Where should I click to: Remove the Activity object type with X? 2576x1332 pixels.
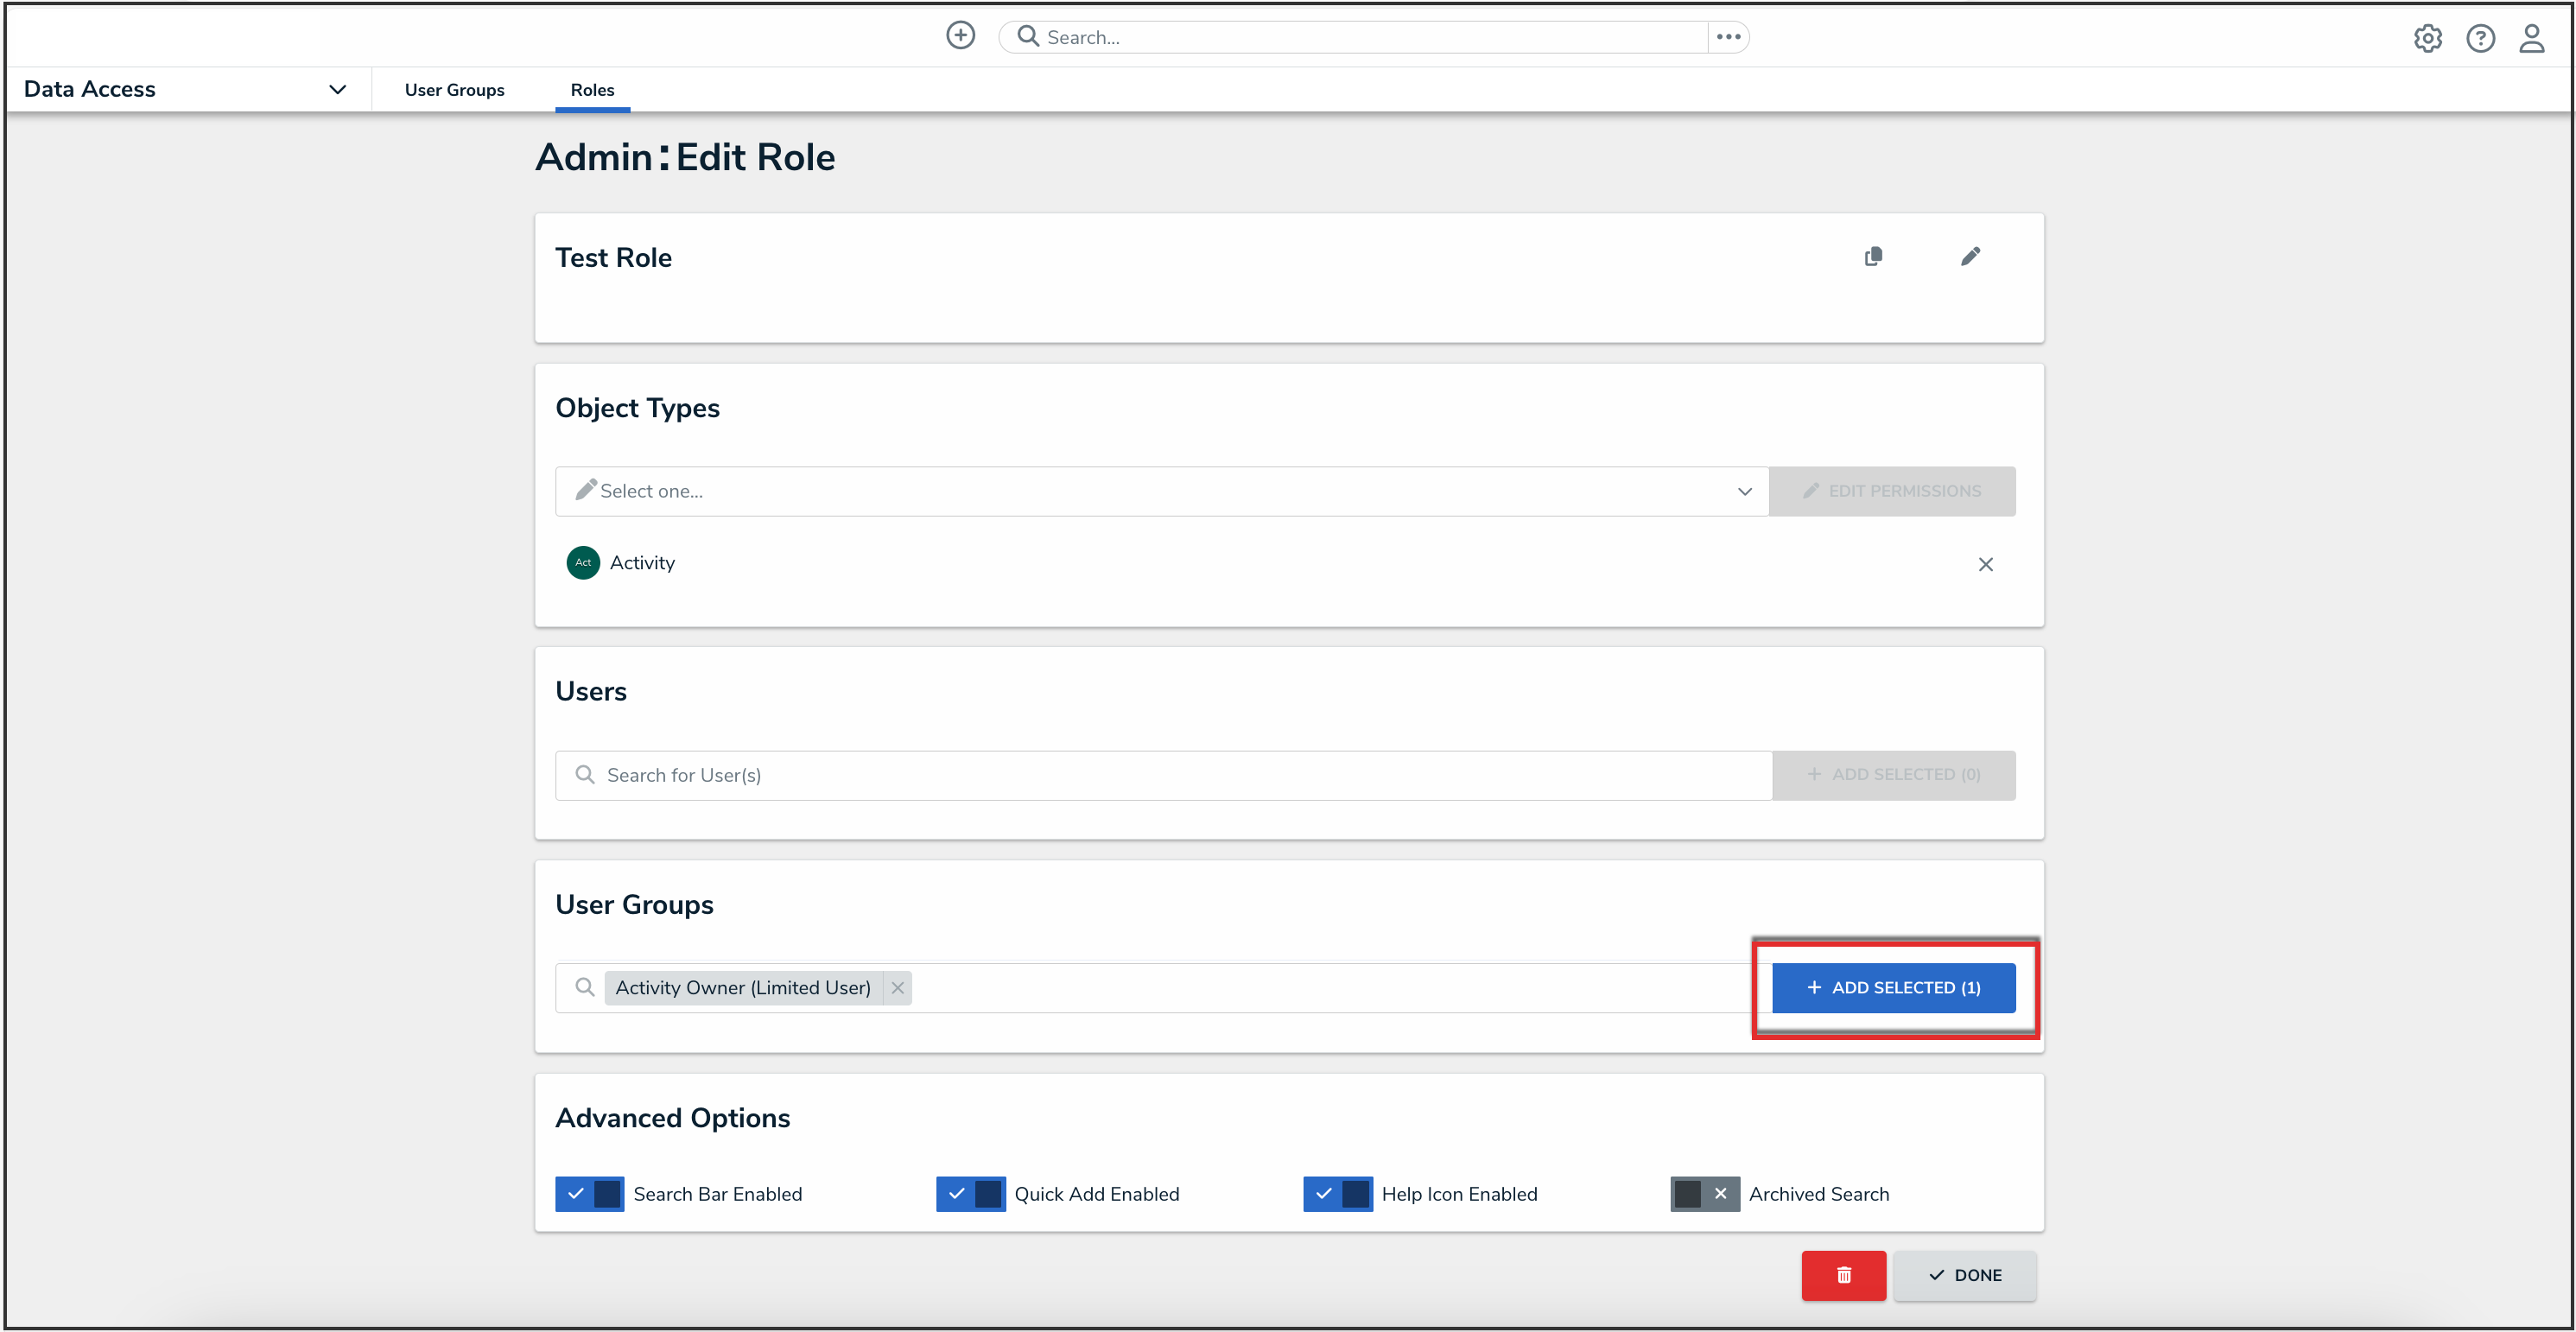[x=1985, y=564]
